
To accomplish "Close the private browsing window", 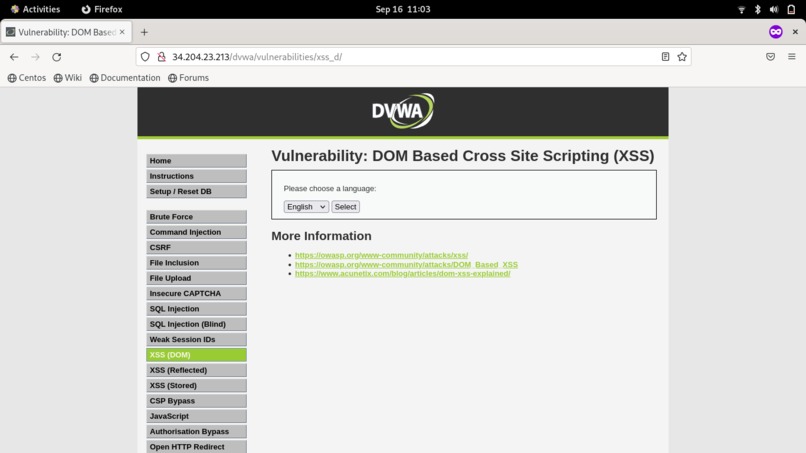I will (x=795, y=32).
